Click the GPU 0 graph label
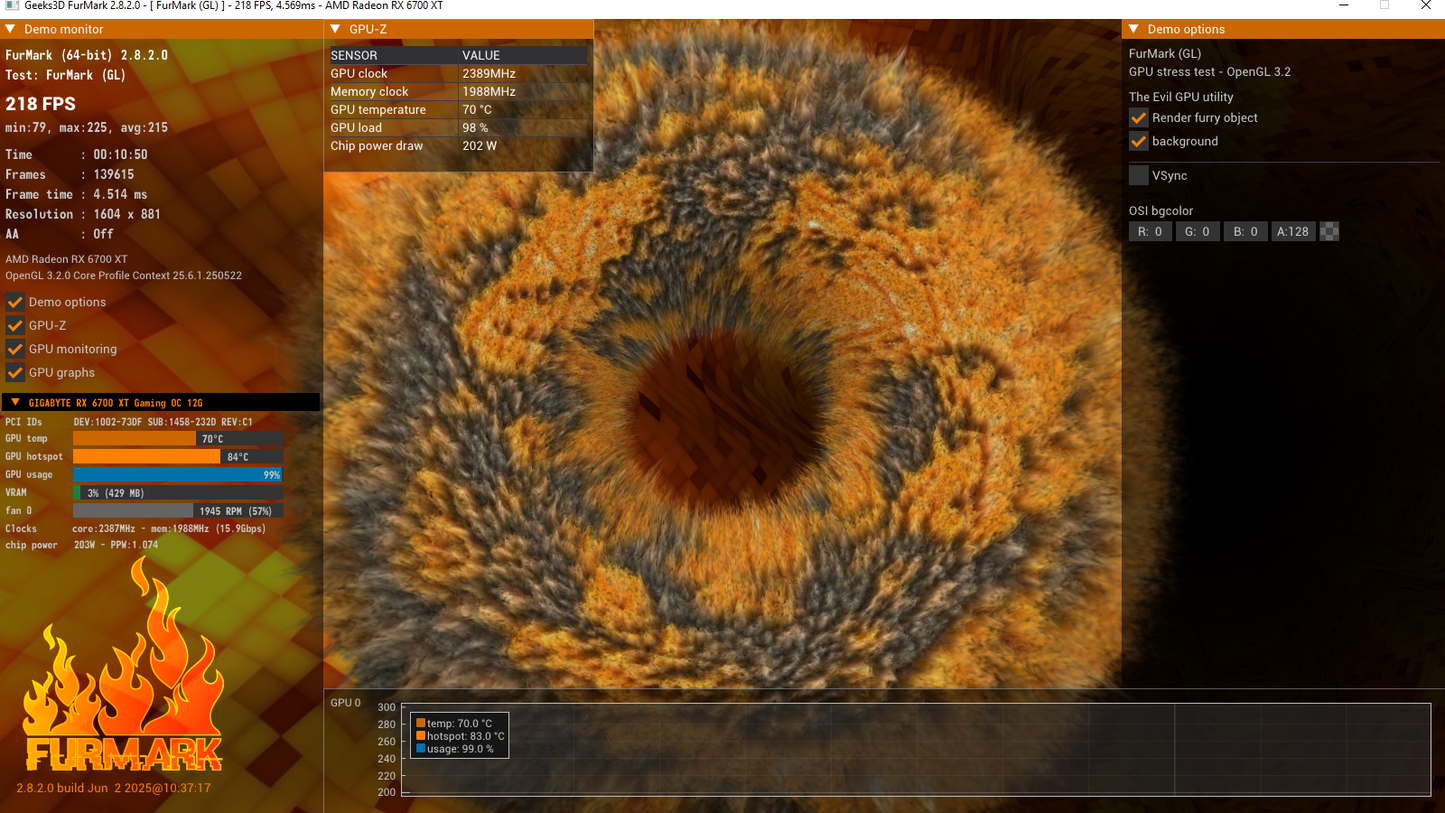Image resolution: width=1445 pixels, height=813 pixels. pos(346,703)
